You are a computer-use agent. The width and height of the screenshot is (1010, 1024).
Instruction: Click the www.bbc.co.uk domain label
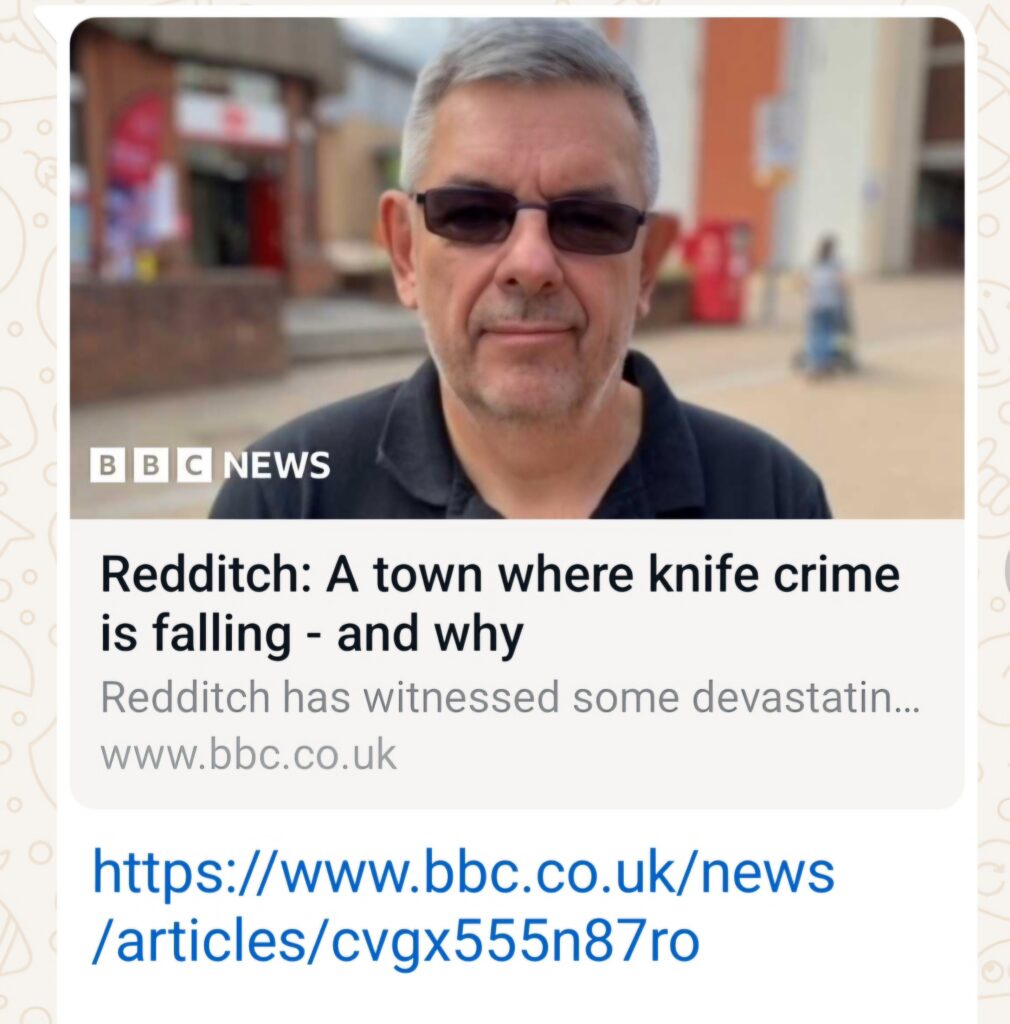[x=248, y=754]
